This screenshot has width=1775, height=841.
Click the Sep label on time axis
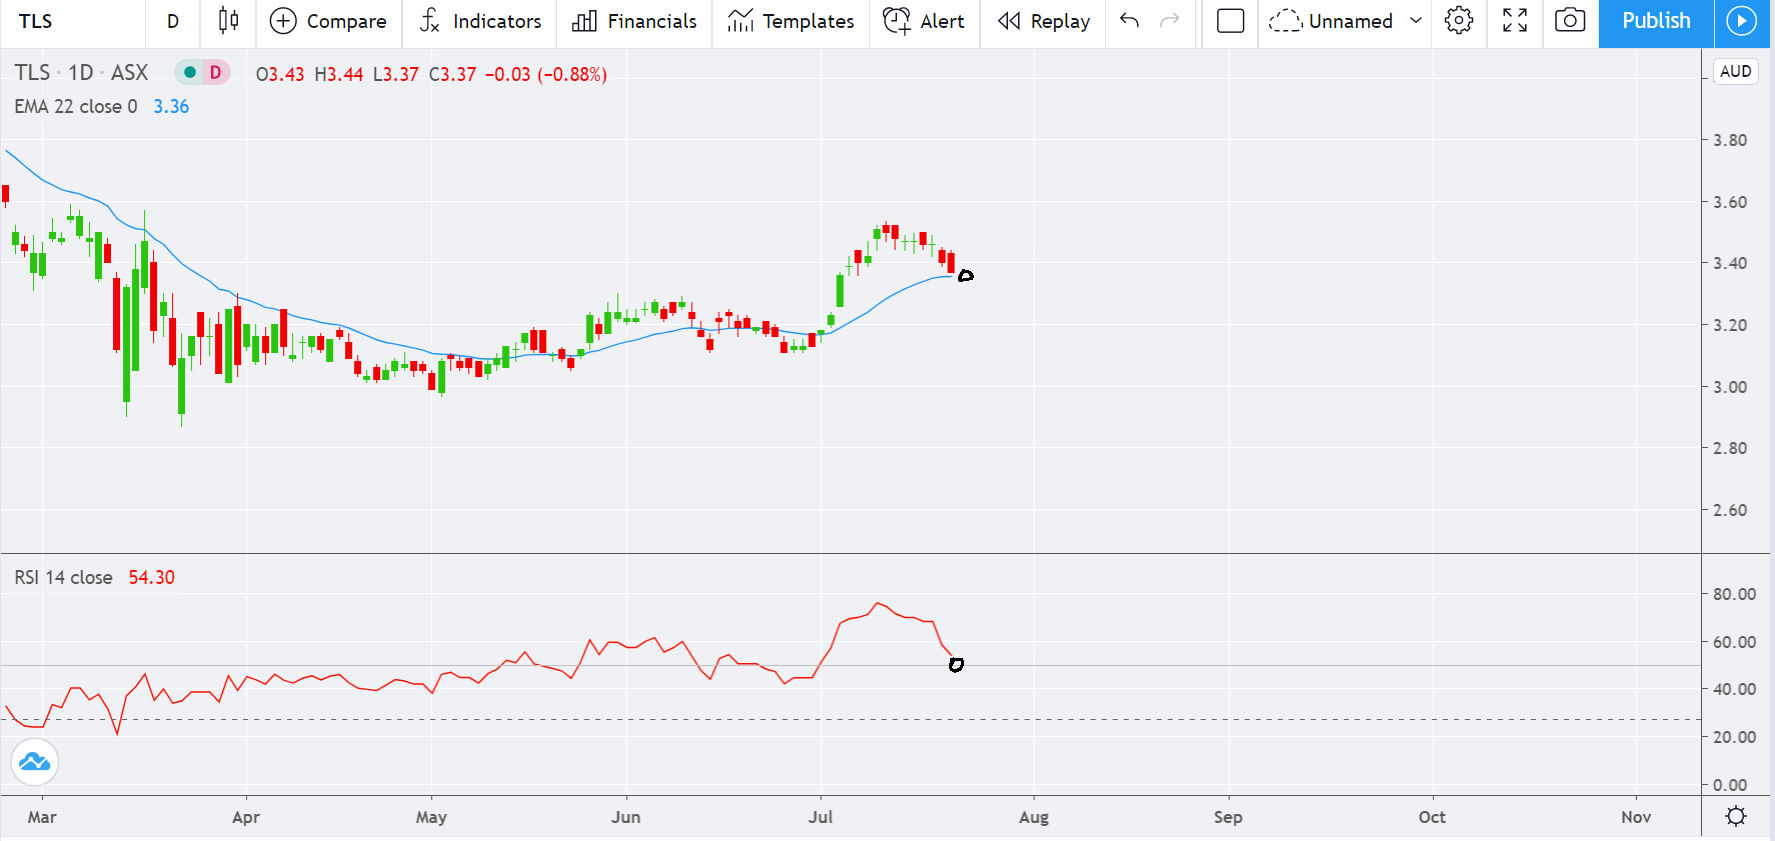pyautogui.click(x=1228, y=817)
